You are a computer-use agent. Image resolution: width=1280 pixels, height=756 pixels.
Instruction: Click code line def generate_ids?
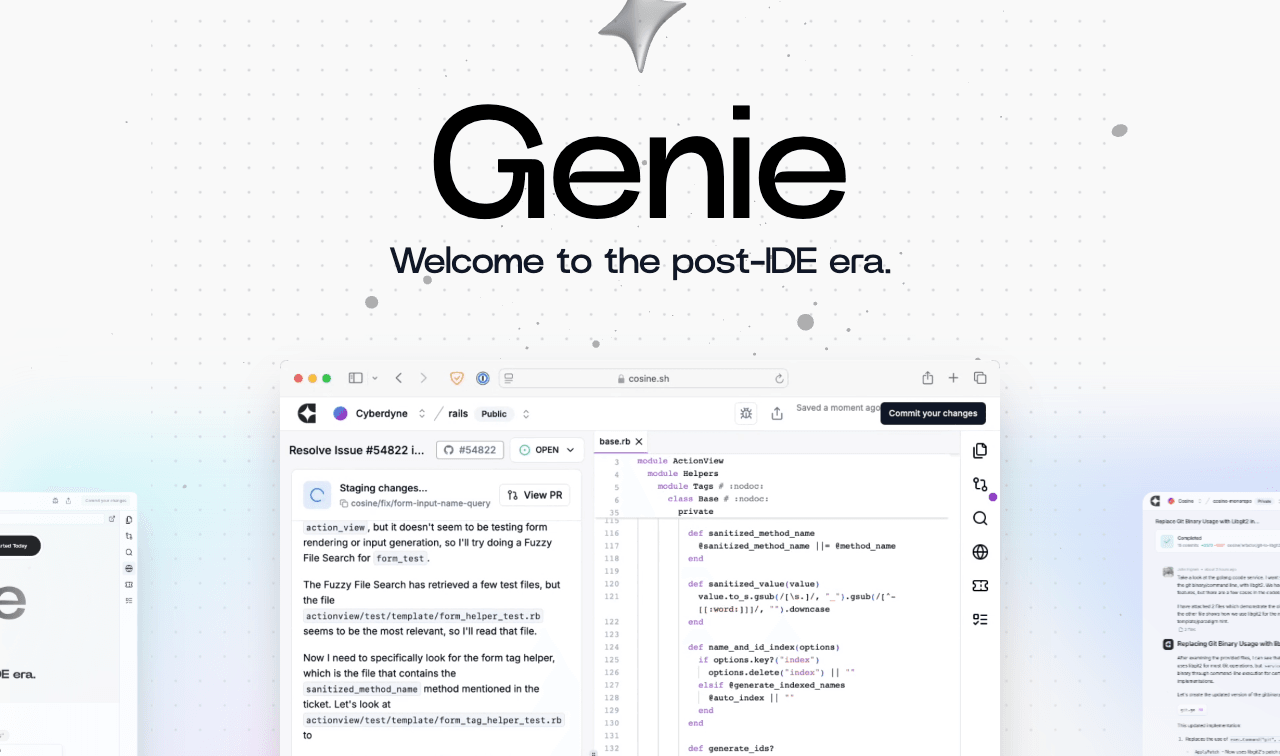coord(731,748)
